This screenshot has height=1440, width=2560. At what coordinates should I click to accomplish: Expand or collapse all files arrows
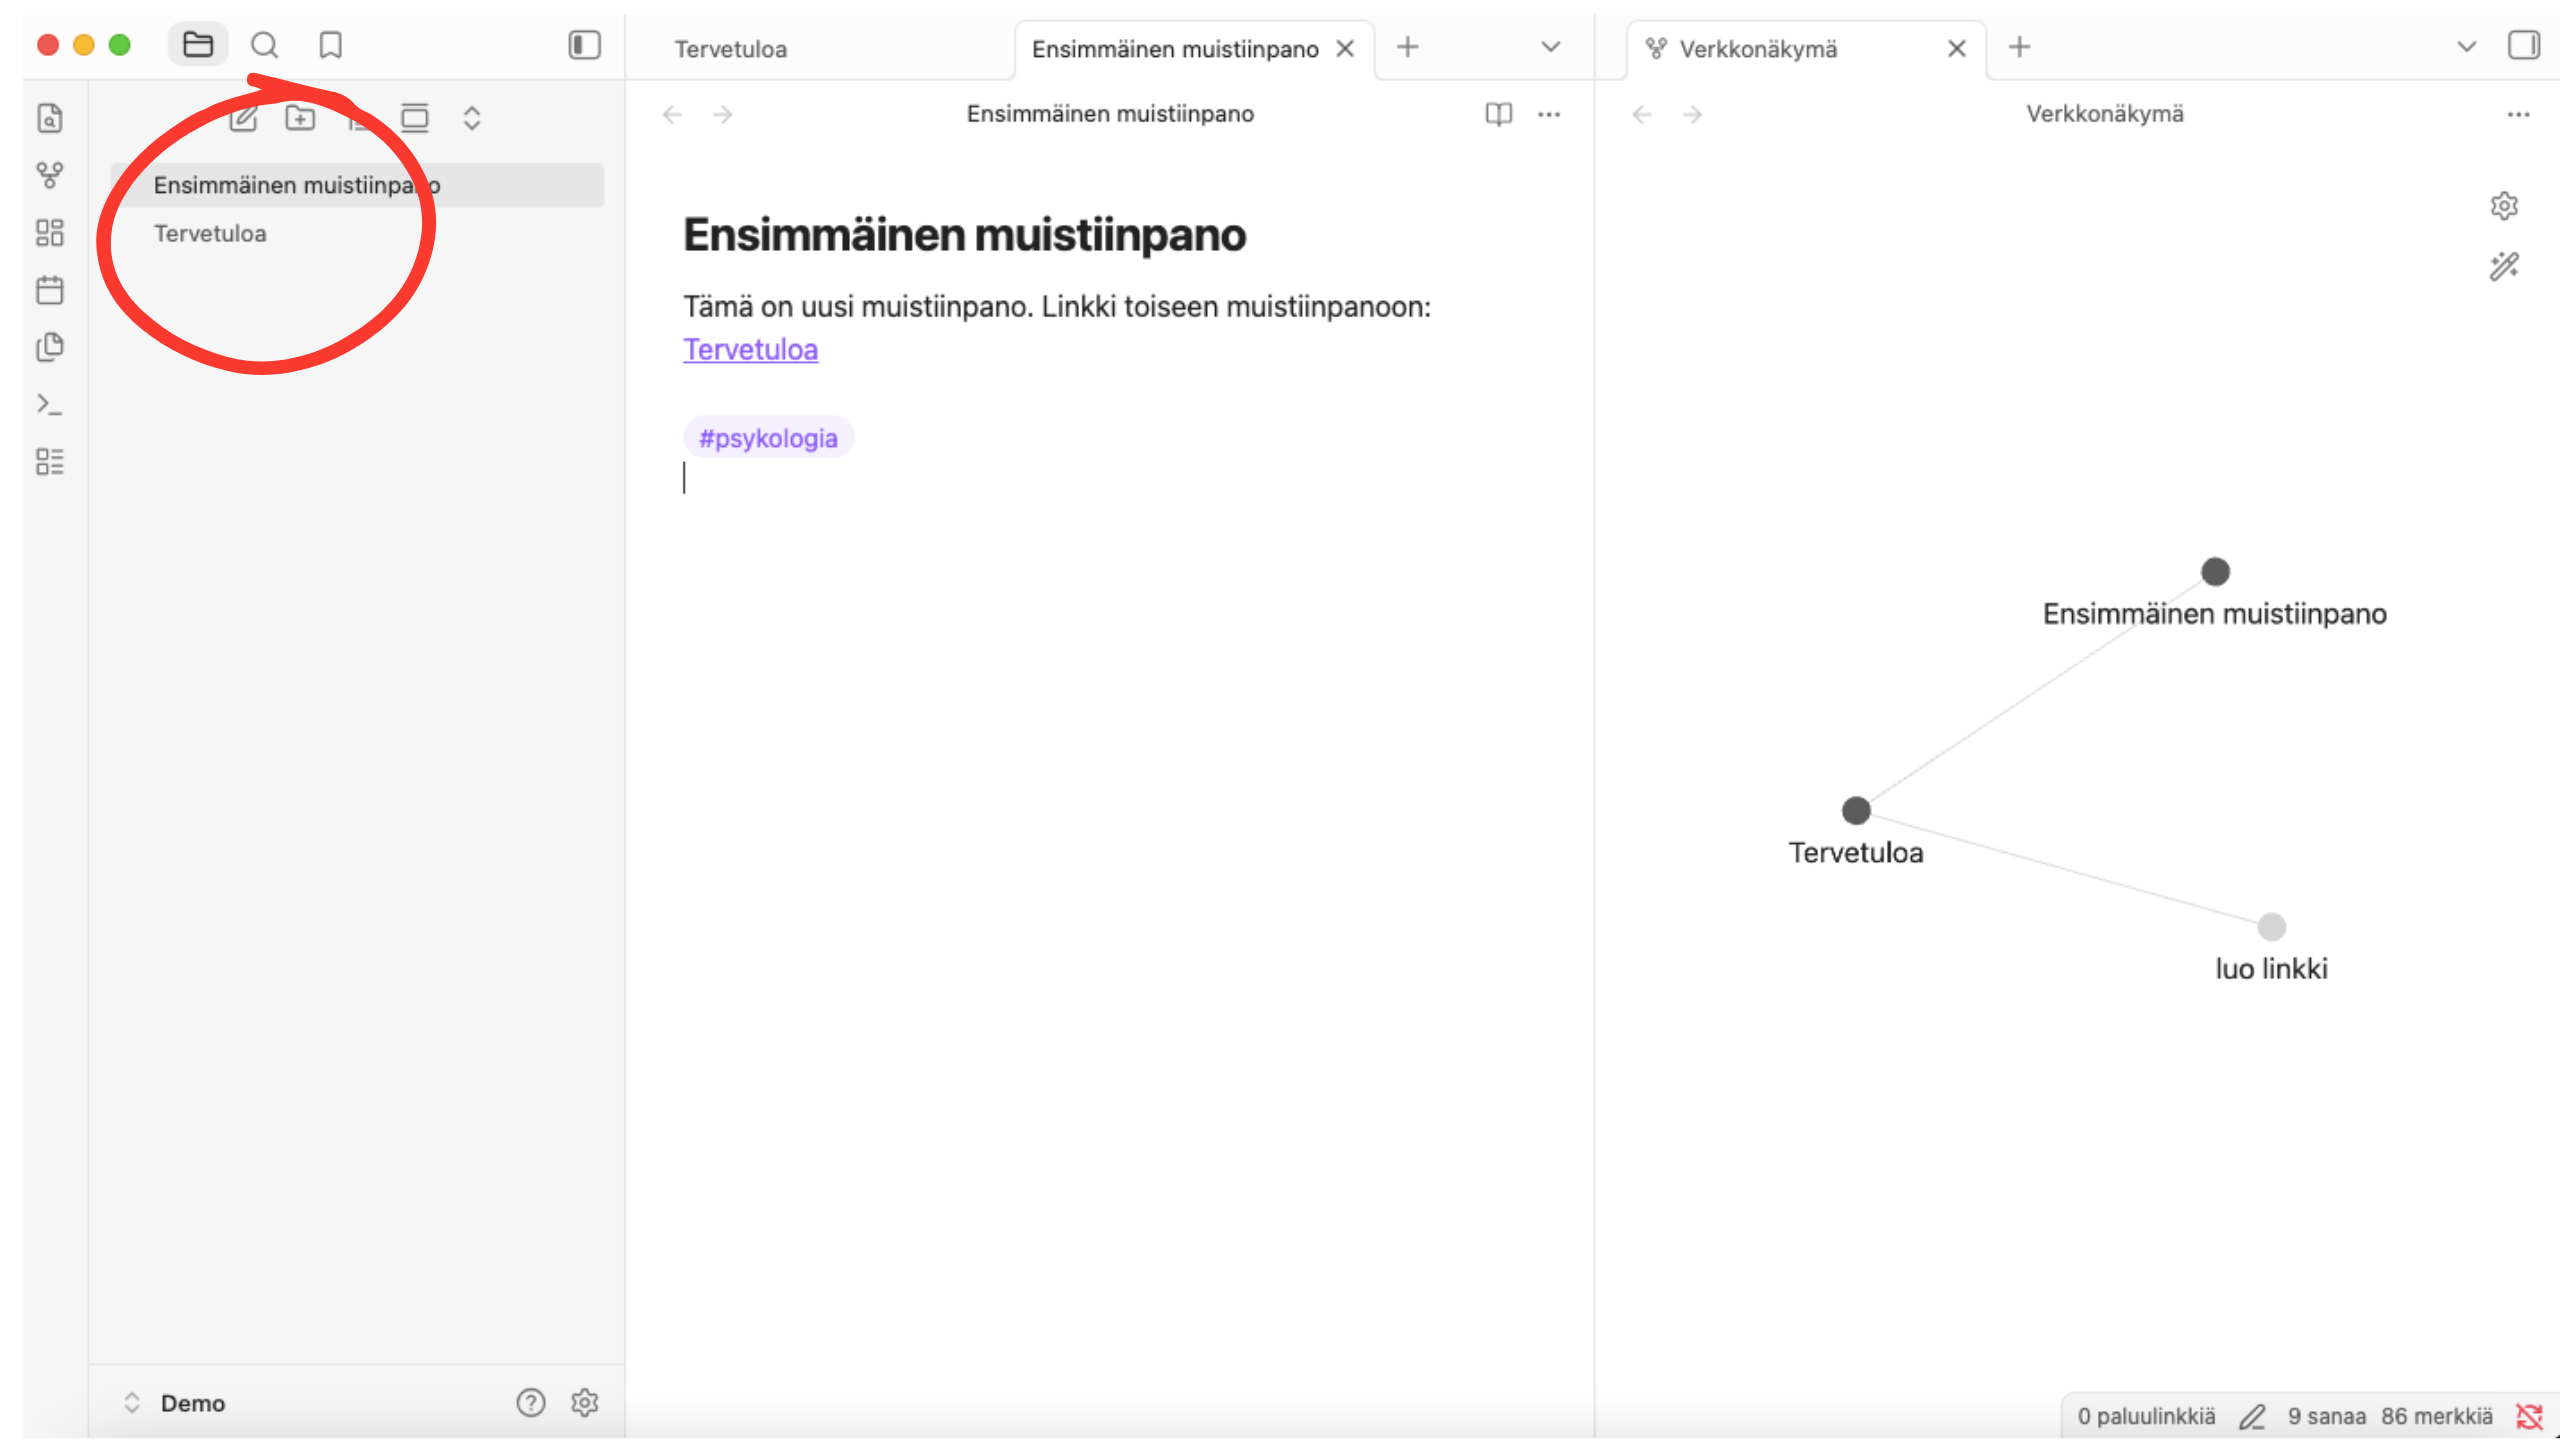click(x=472, y=118)
